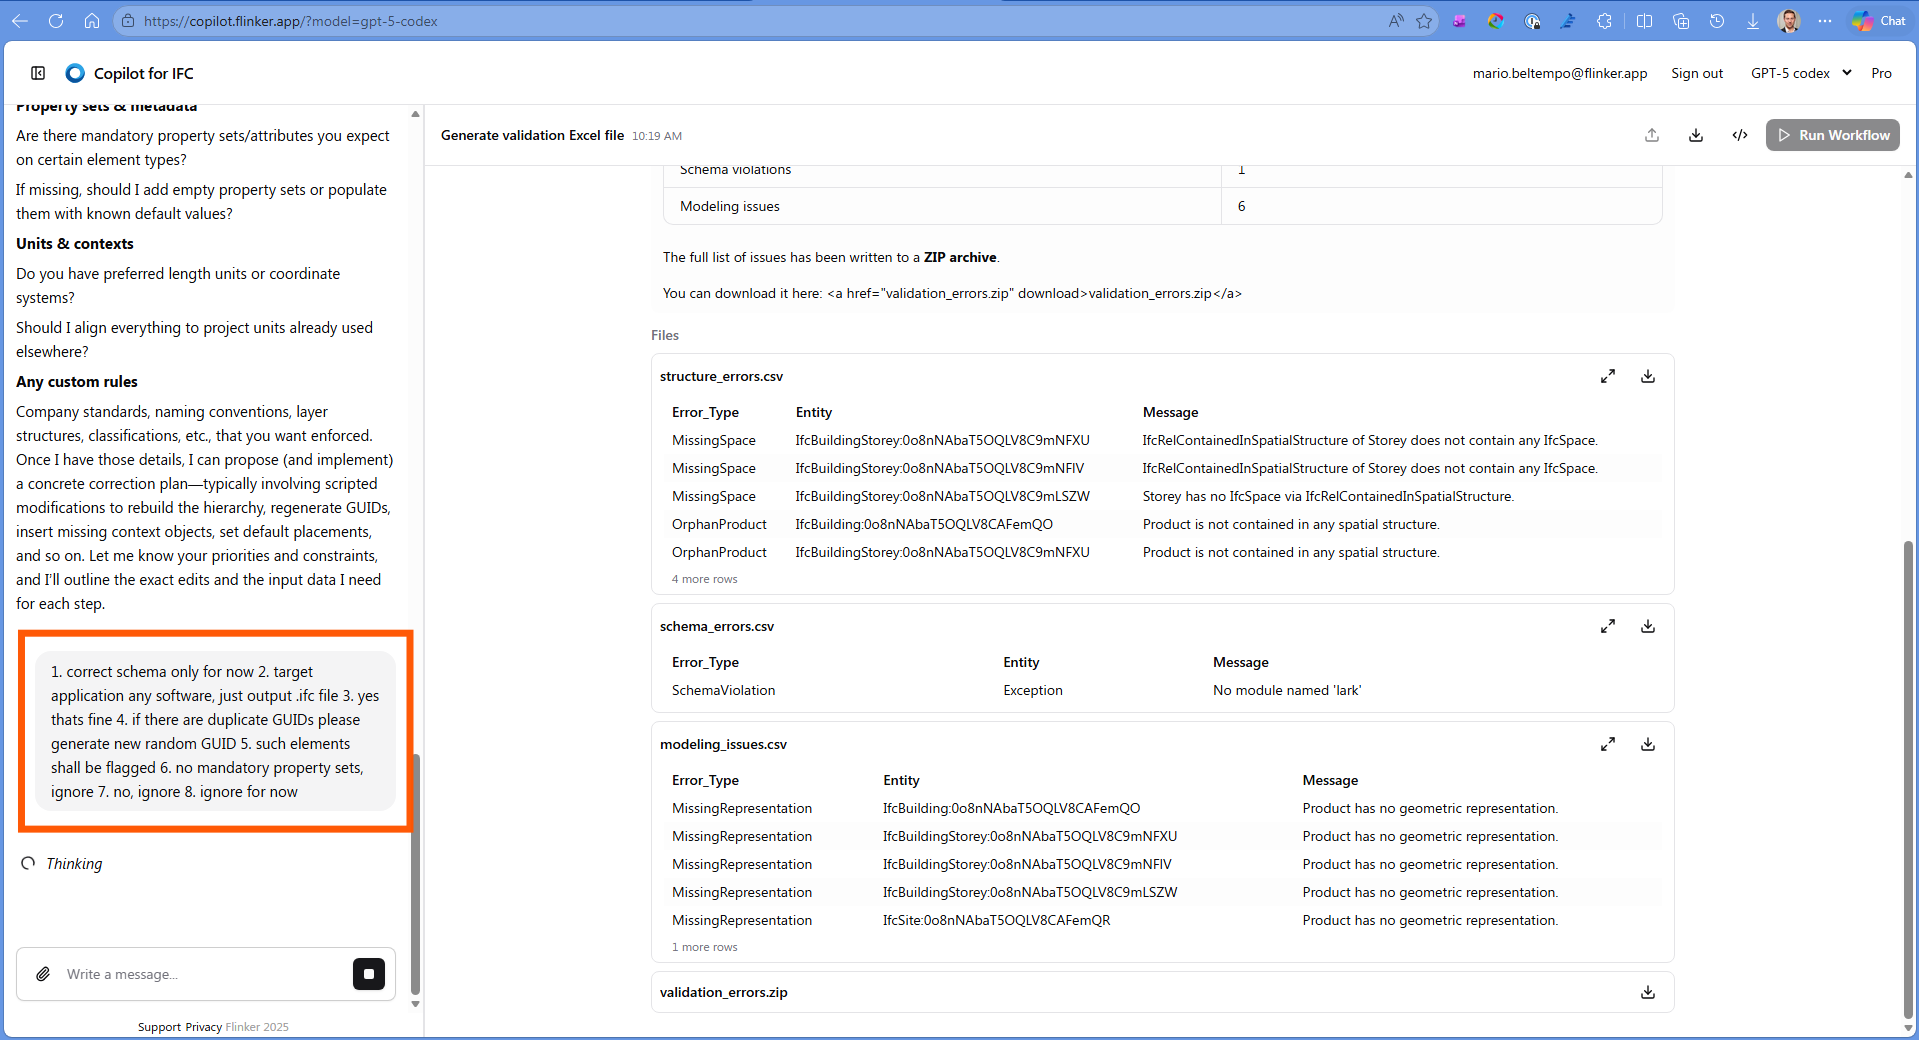Image resolution: width=1919 pixels, height=1040 pixels.
Task: Click the share/upload icon in header
Action: [1652, 135]
